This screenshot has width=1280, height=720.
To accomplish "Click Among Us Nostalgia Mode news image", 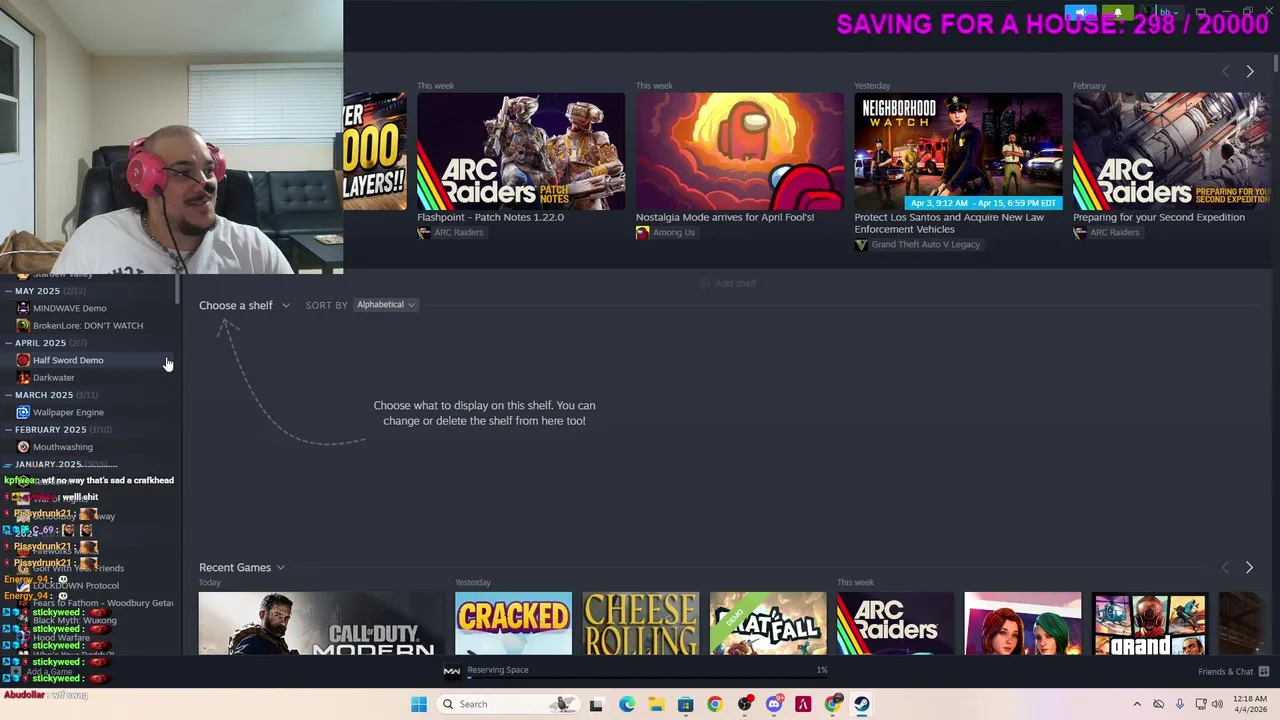I will click(740, 151).
